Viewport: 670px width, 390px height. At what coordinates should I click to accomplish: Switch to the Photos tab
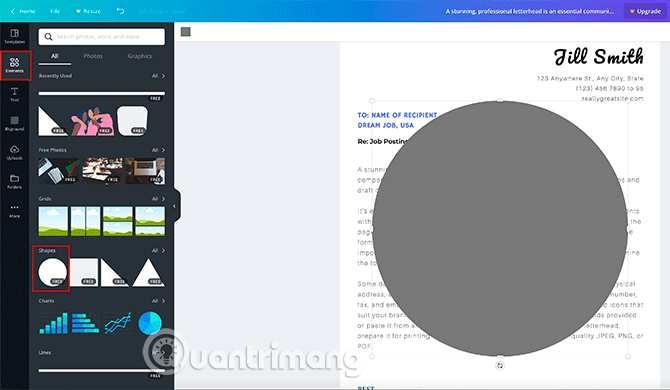point(93,56)
